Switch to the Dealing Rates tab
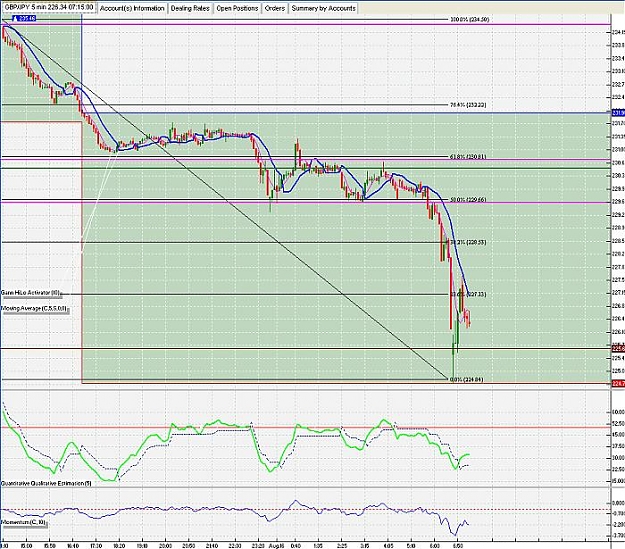The width and height of the screenshot is (625, 549). [x=190, y=8]
